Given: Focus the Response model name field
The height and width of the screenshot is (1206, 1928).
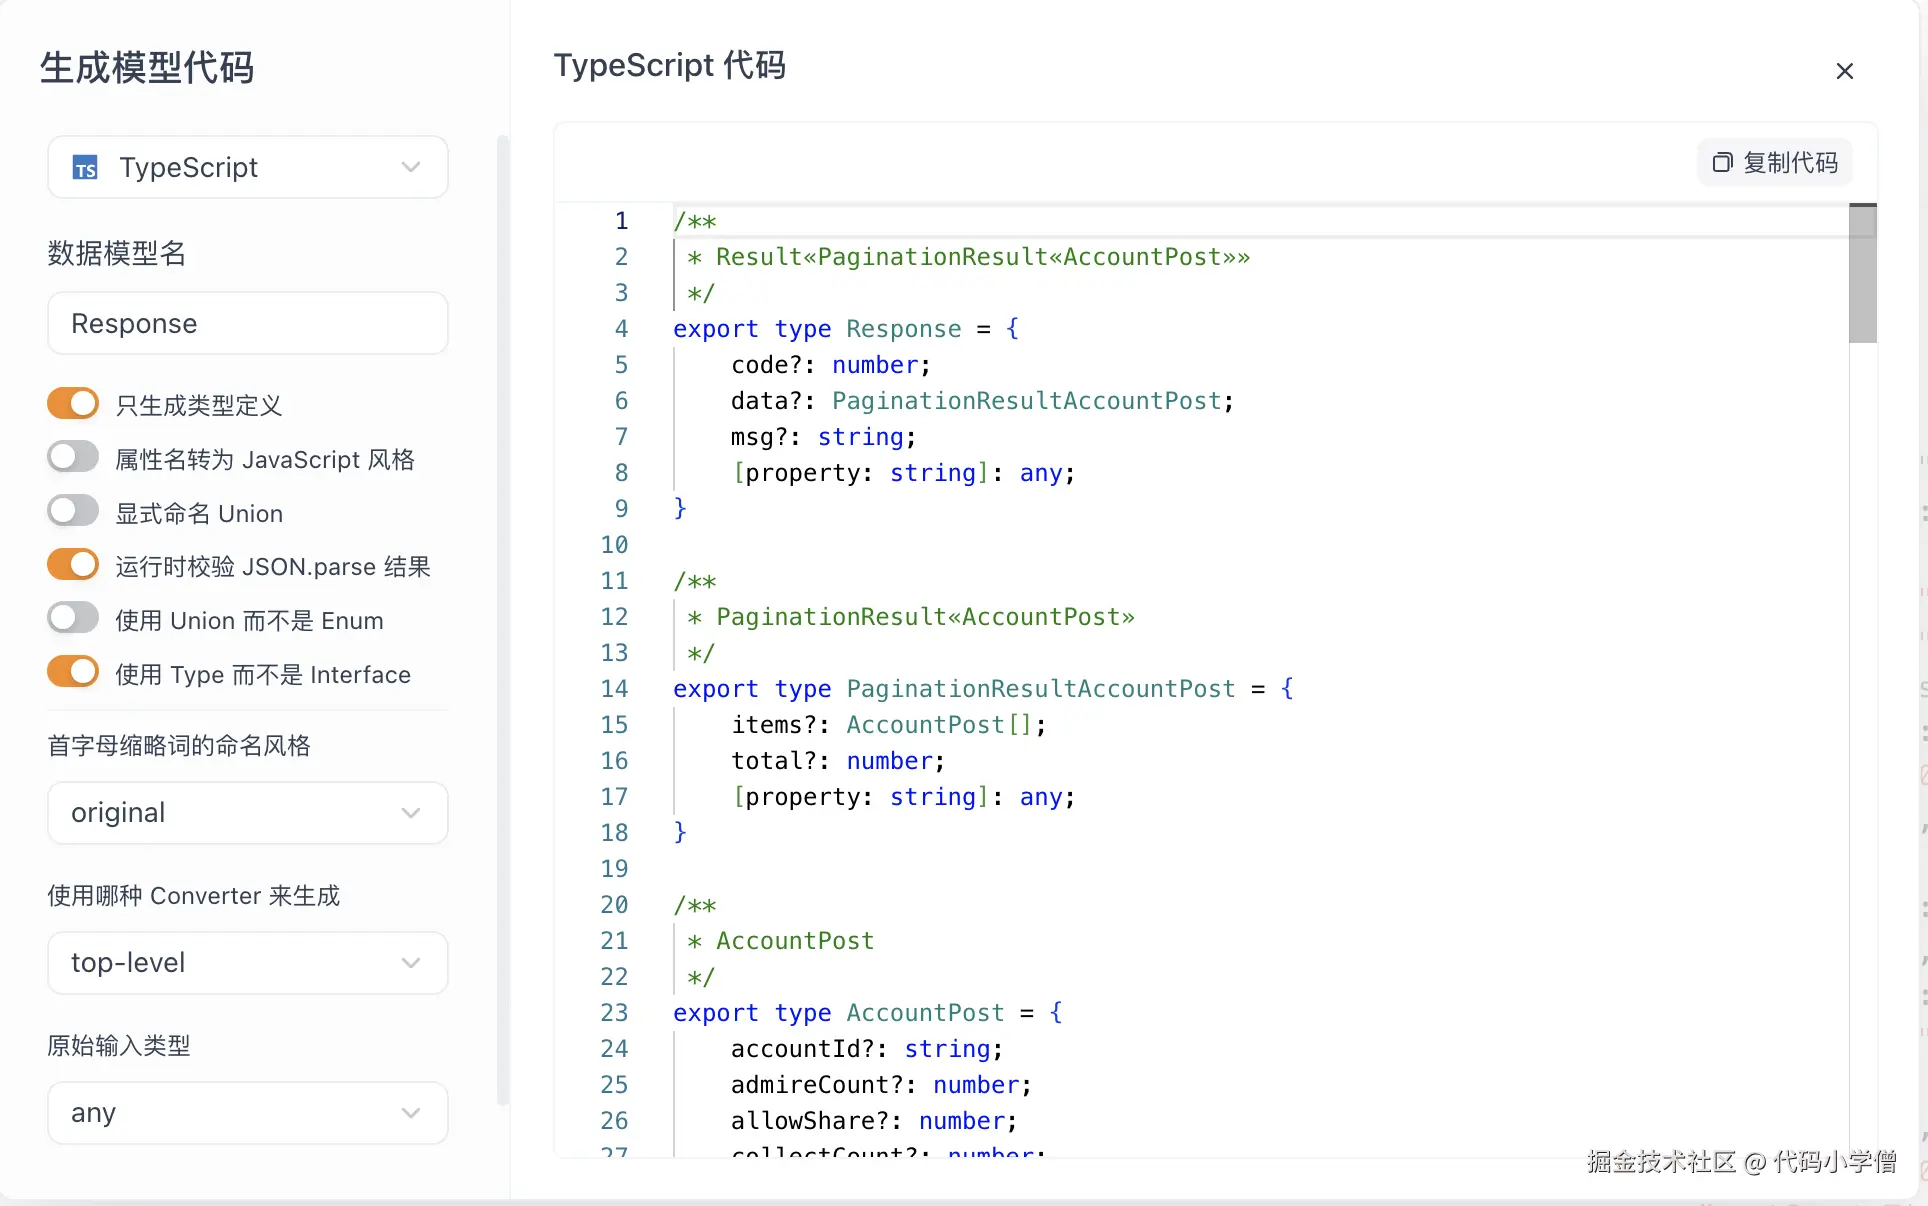Looking at the screenshot, I should (x=248, y=324).
